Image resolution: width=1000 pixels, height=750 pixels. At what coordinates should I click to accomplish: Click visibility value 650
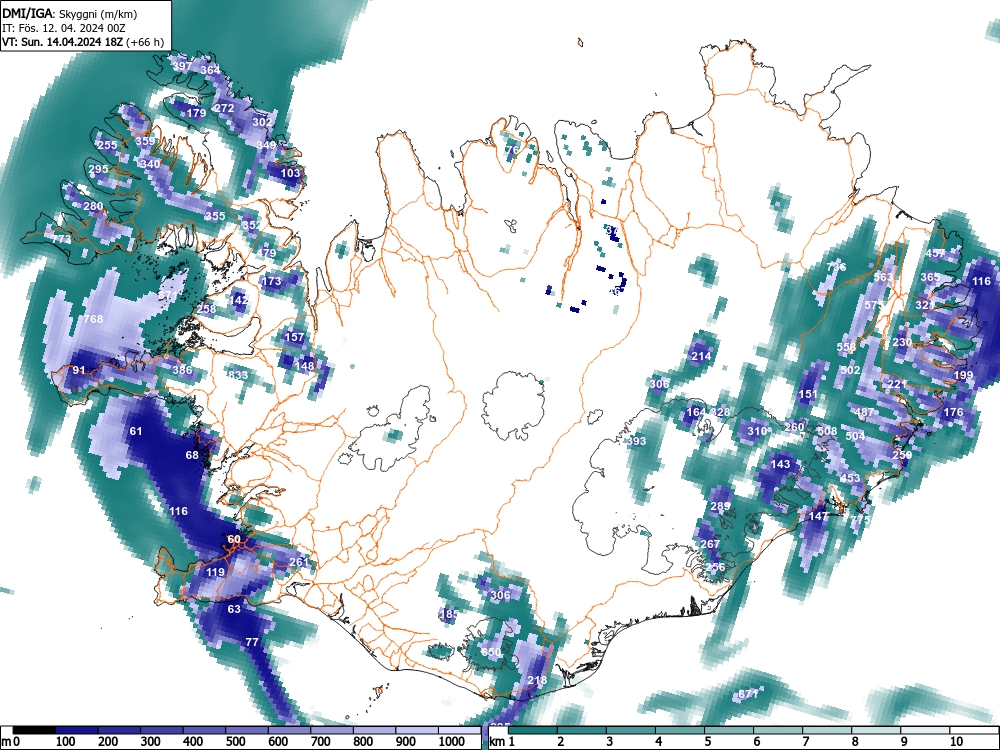491,652
